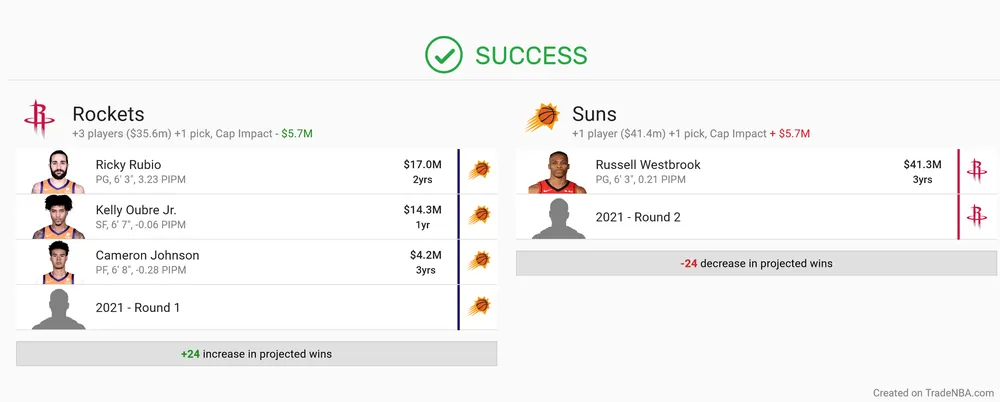Click the Rockets team logo in header
The width and height of the screenshot is (1000, 402).
click(x=40, y=118)
